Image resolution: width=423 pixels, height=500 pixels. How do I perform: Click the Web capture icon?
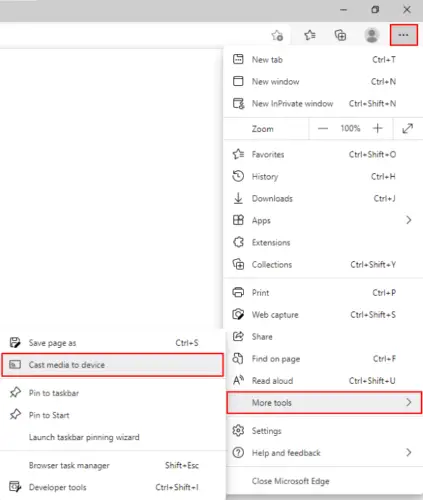238,314
